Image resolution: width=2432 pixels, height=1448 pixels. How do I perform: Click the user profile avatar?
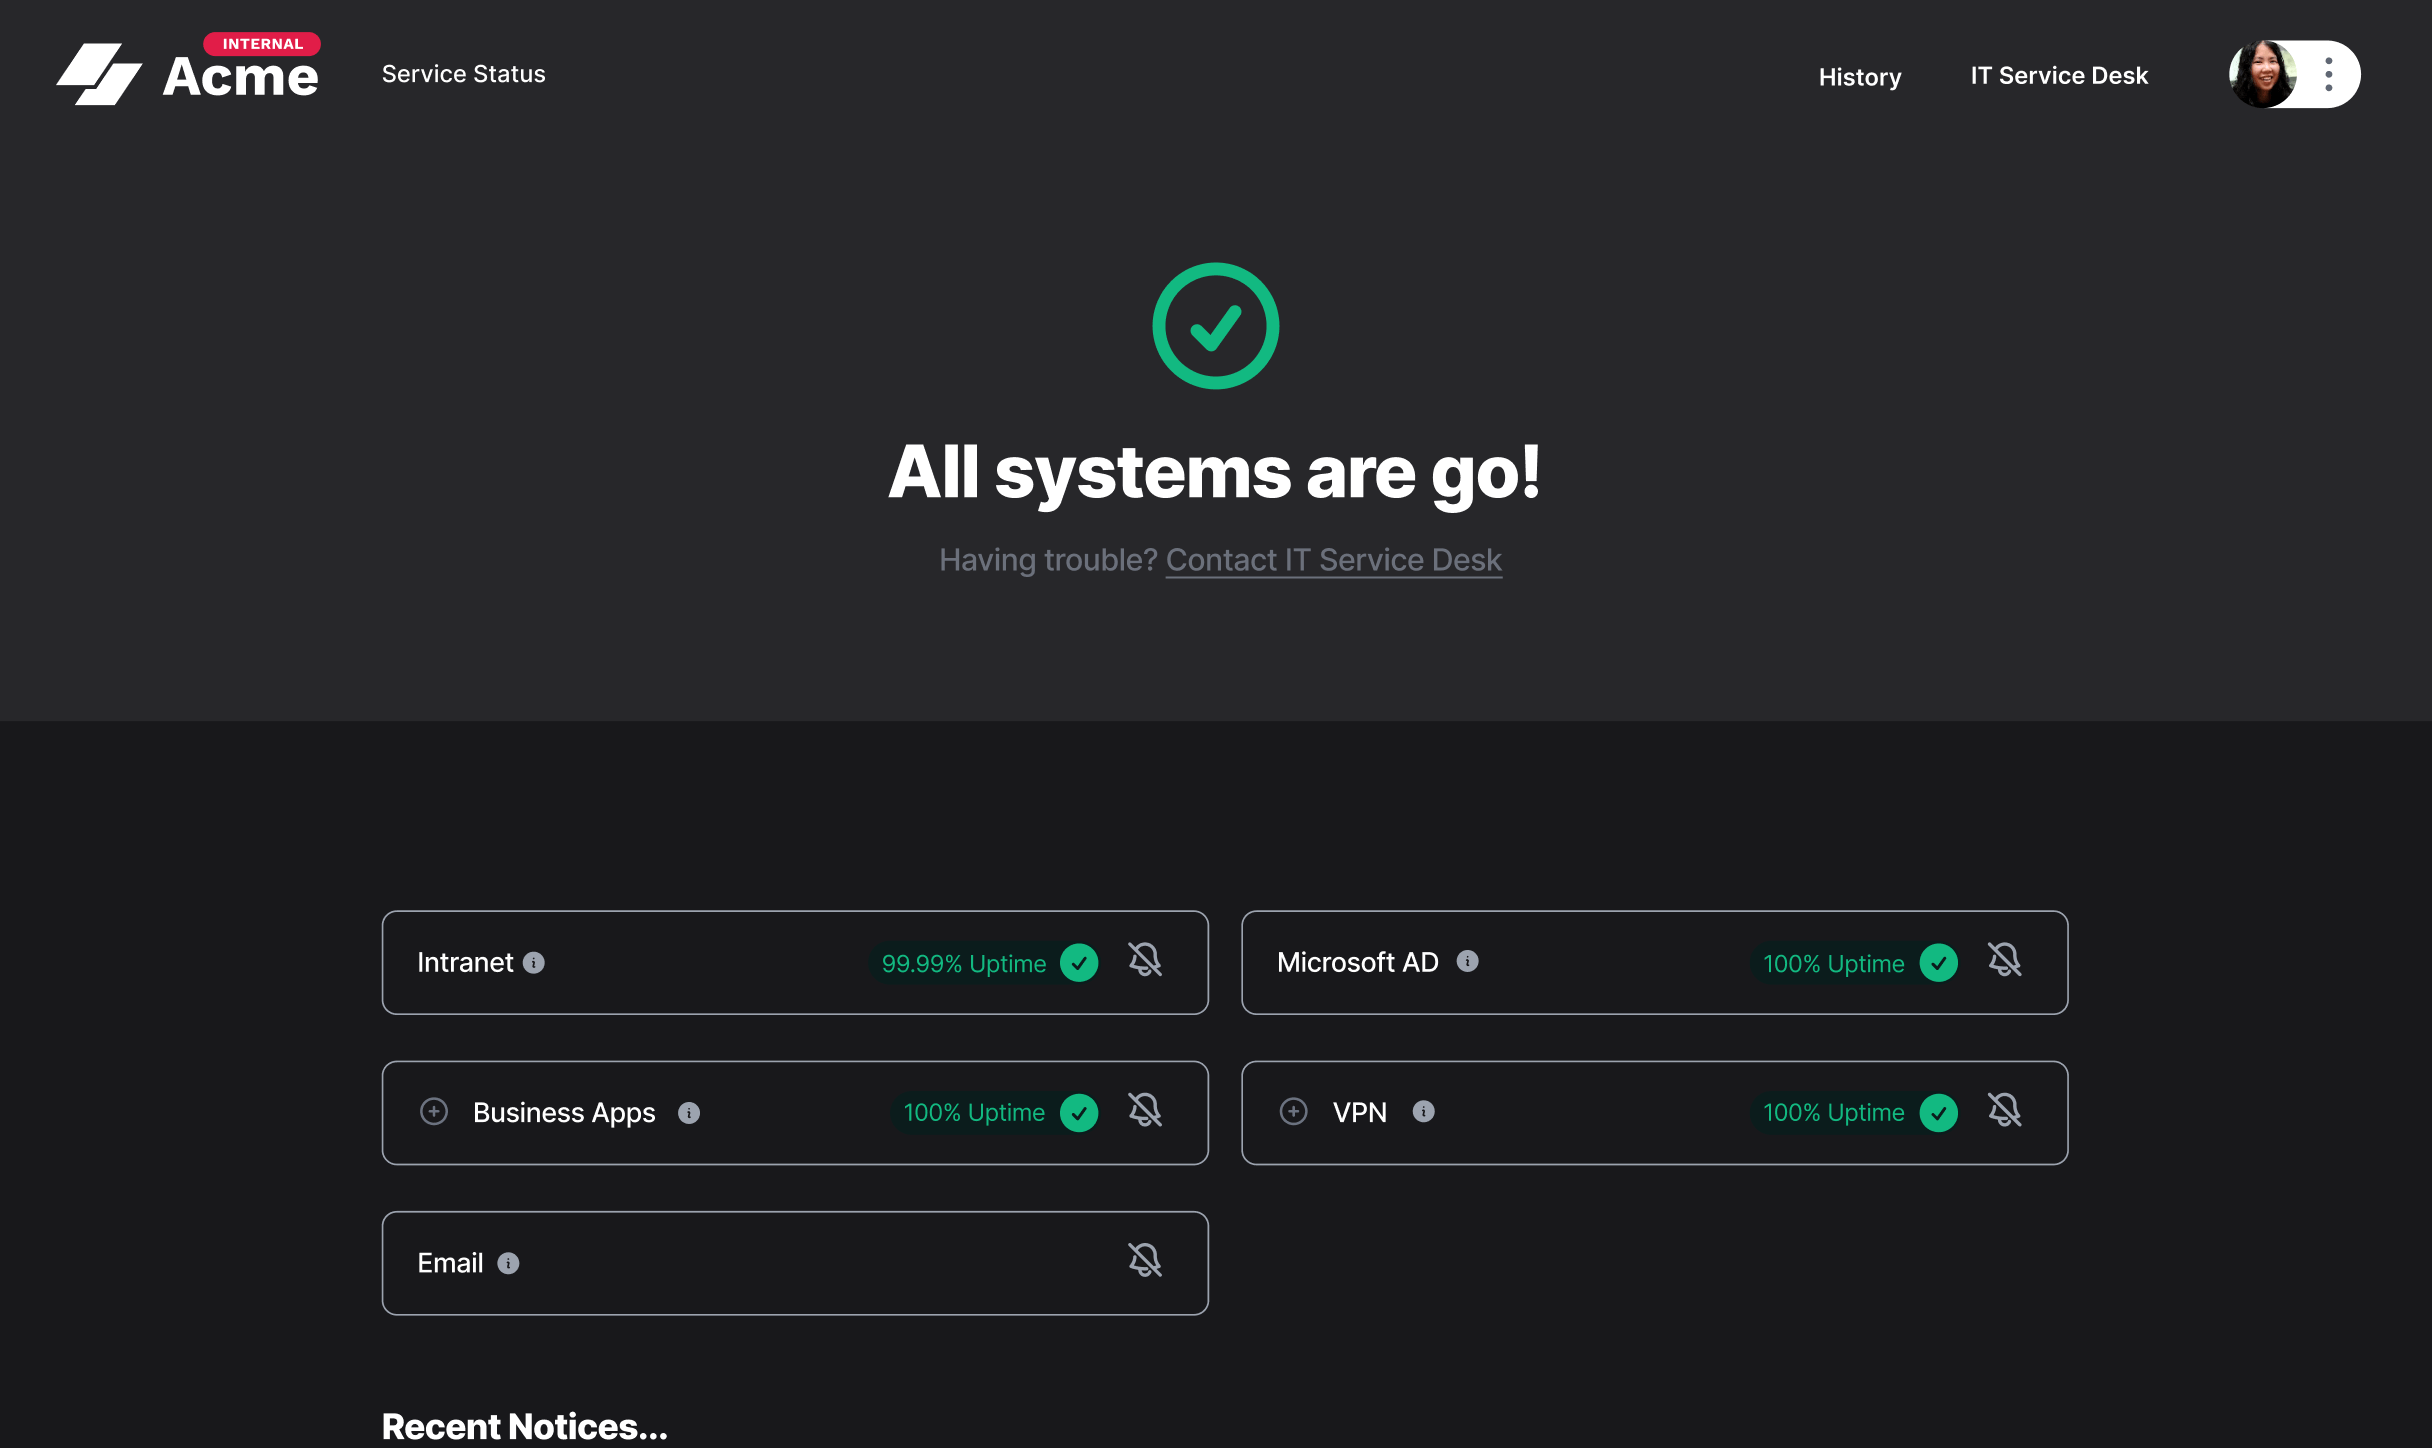[x=2262, y=73]
